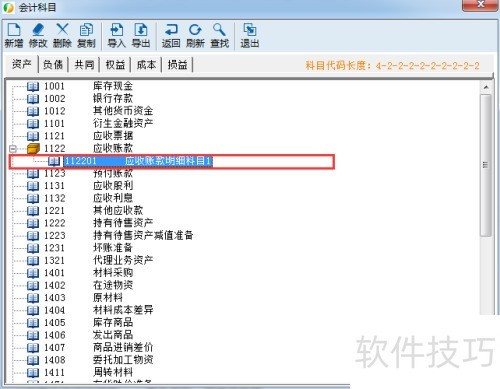Click the account code 1402
Screen dimensions: 500x389
tap(54, 285)
